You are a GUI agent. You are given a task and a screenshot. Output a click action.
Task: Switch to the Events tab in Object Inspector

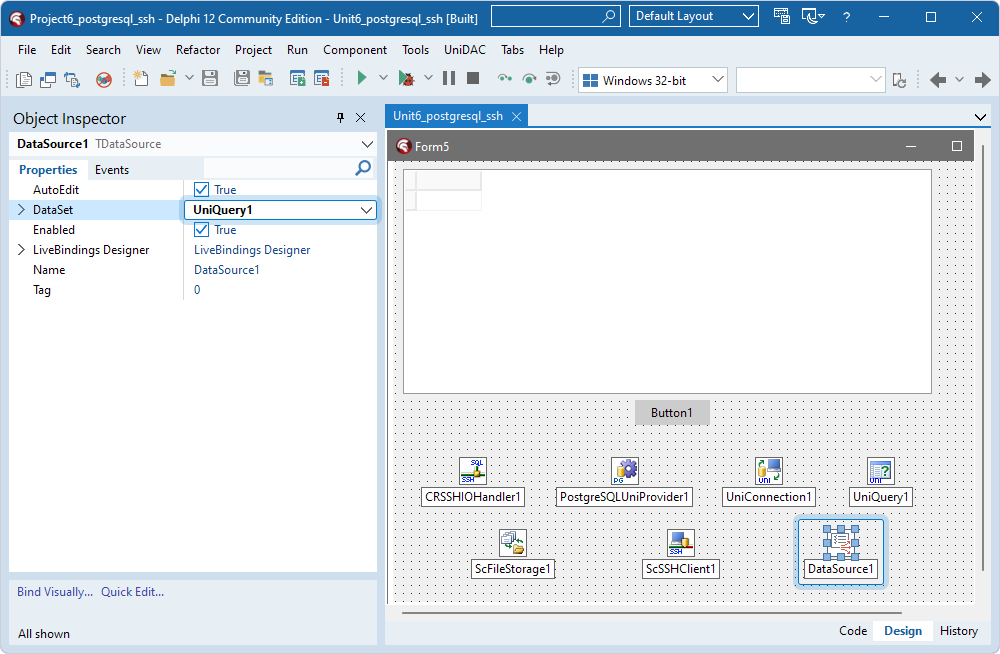pos(111,169)
